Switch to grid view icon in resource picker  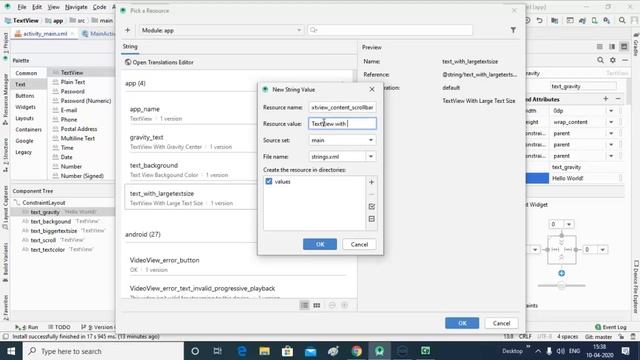pyautogui.click(x=317, y=305)
